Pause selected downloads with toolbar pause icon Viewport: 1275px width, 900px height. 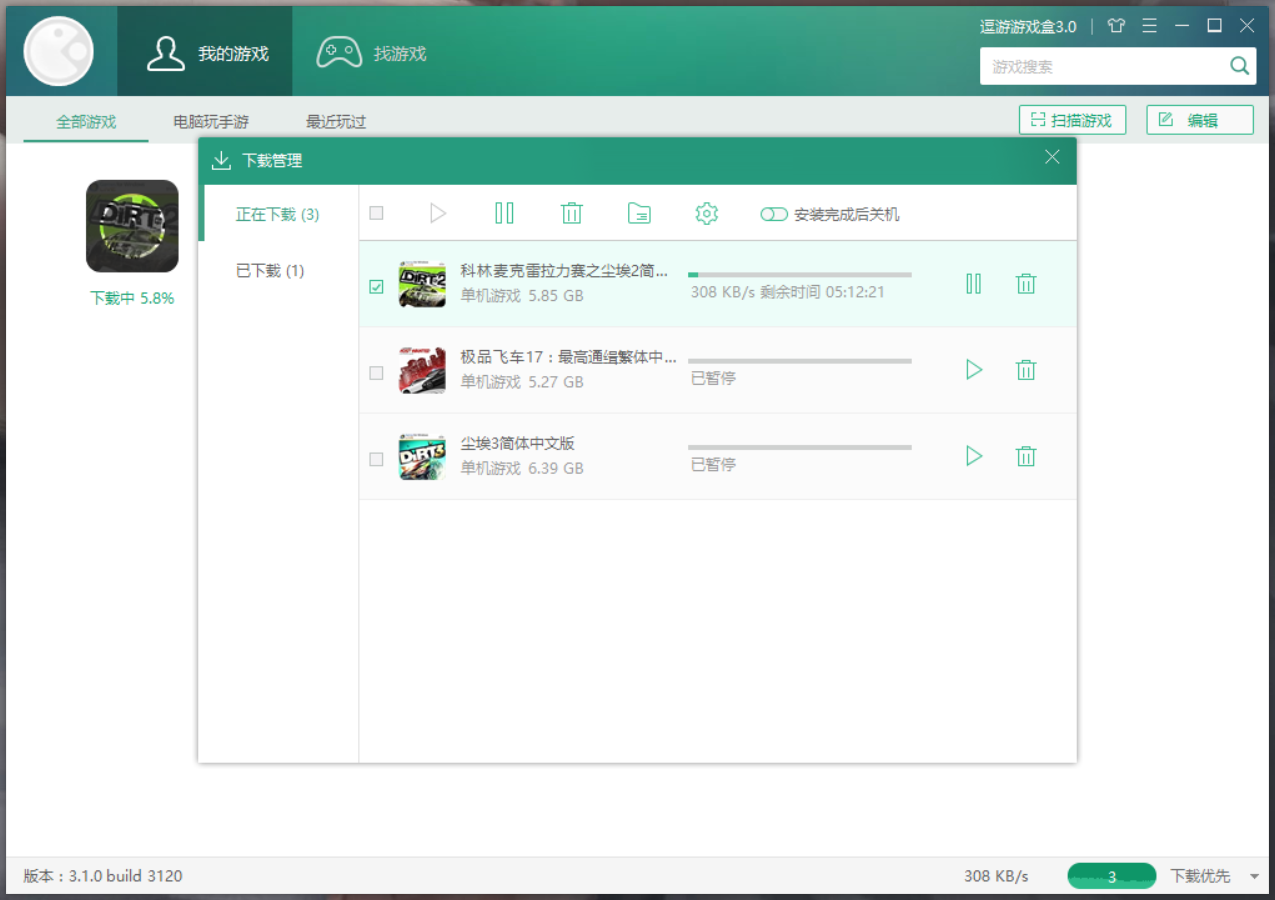coord(504,213)
